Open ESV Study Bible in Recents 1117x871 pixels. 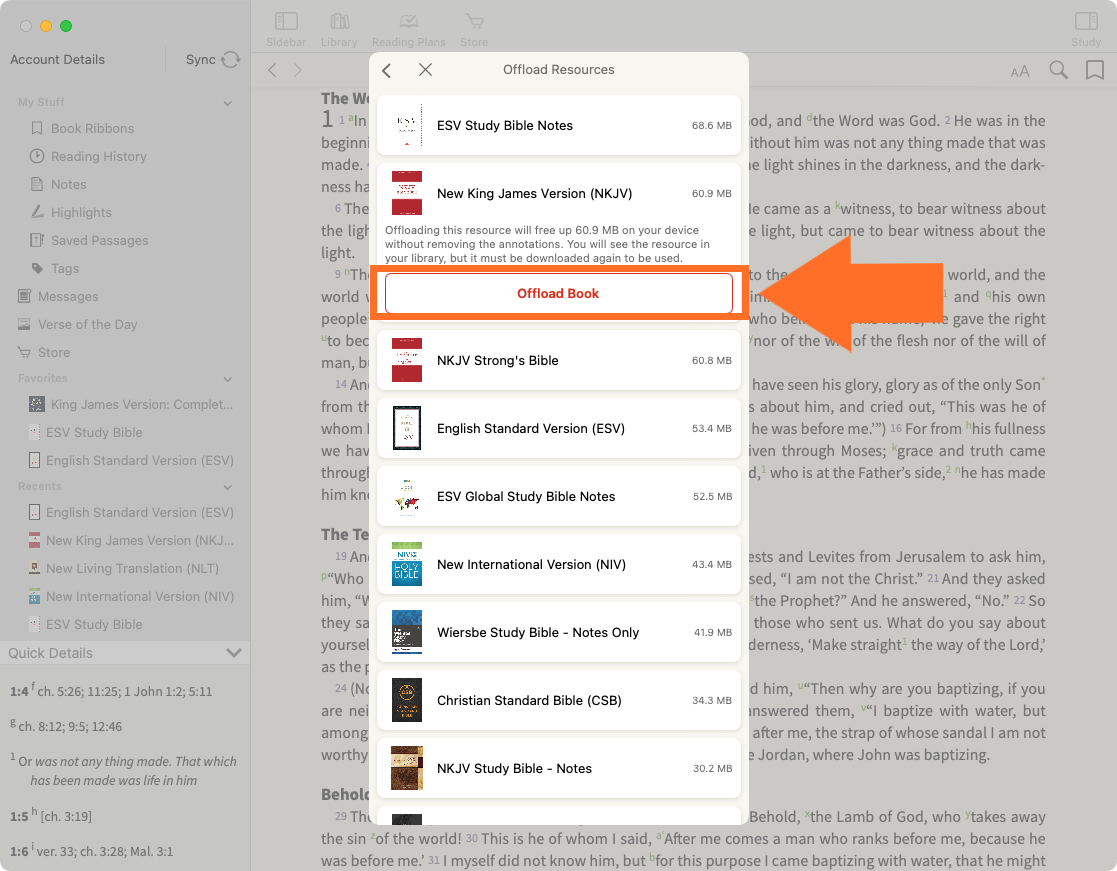85,625
